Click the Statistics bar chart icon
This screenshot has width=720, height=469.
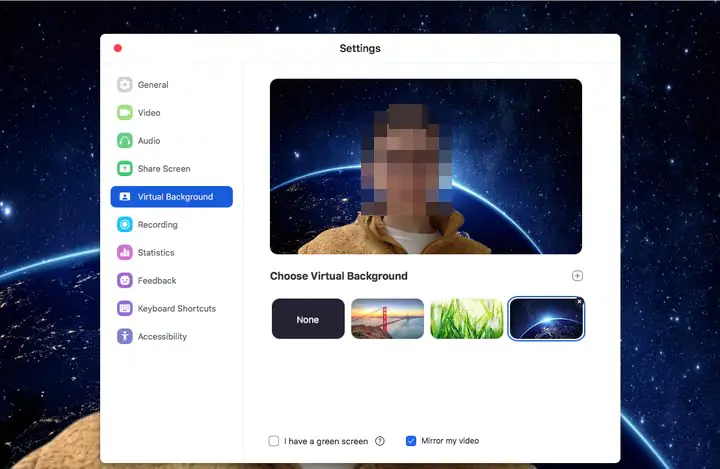[x=124, y=253]
